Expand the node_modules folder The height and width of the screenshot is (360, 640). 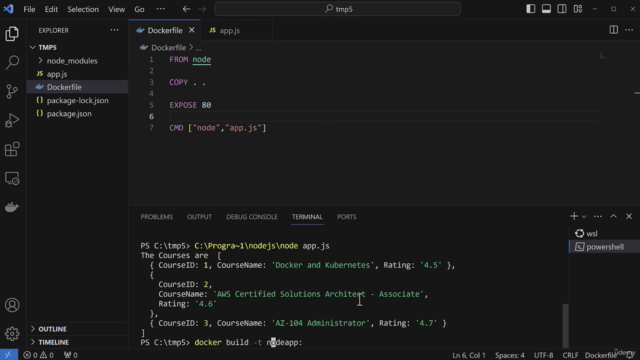(x=78, y=60)
